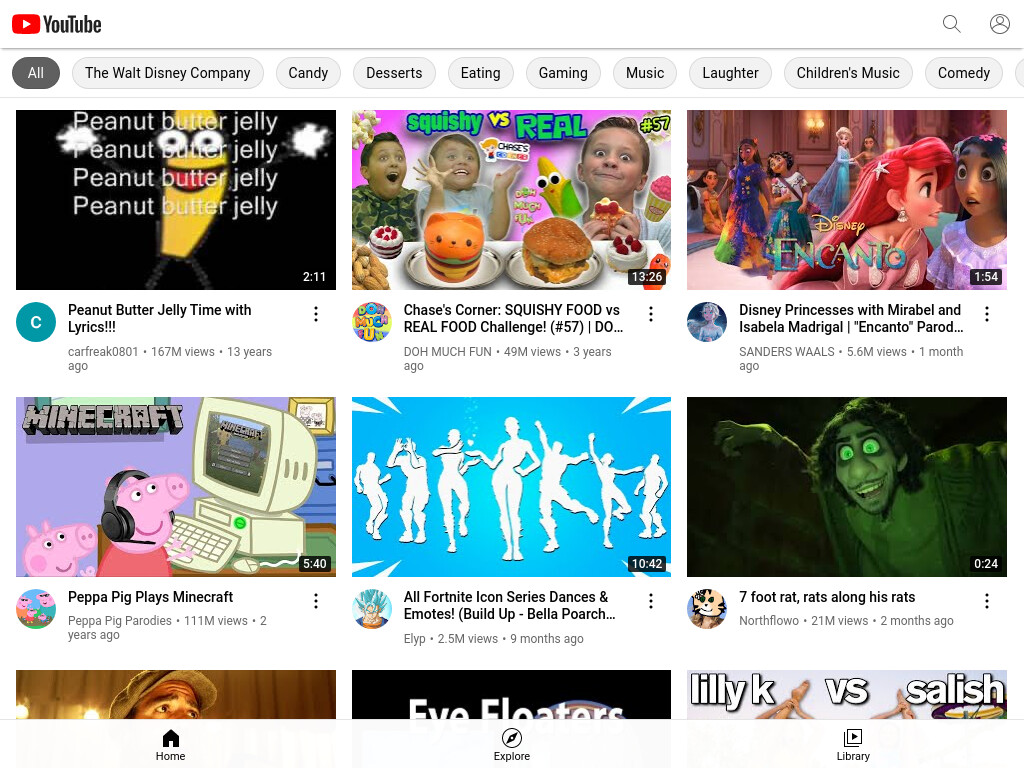
Task: Open options menu for 7 foot rat video
Action: click(x=986, y=601)
